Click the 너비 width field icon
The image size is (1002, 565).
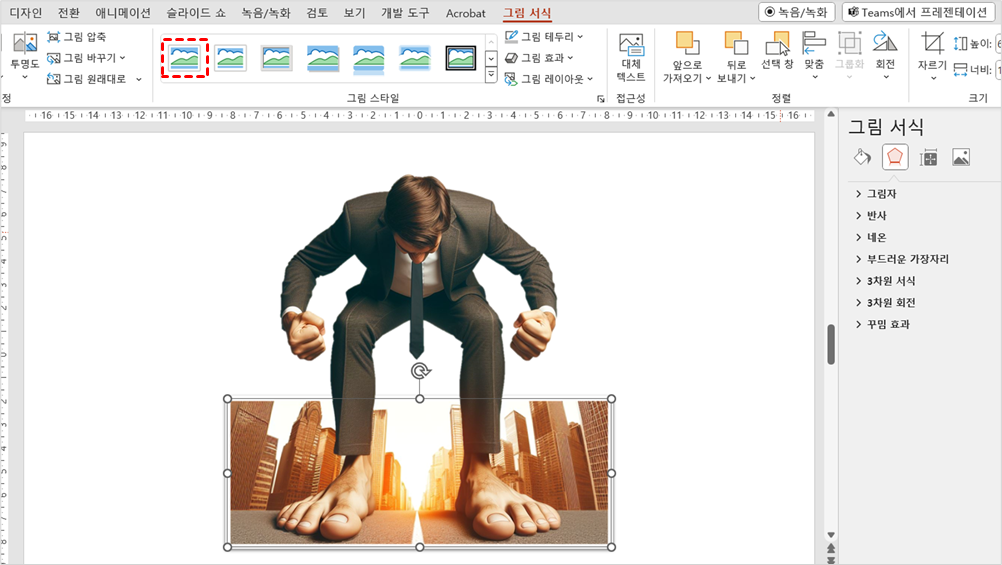[x=960, y=70]
